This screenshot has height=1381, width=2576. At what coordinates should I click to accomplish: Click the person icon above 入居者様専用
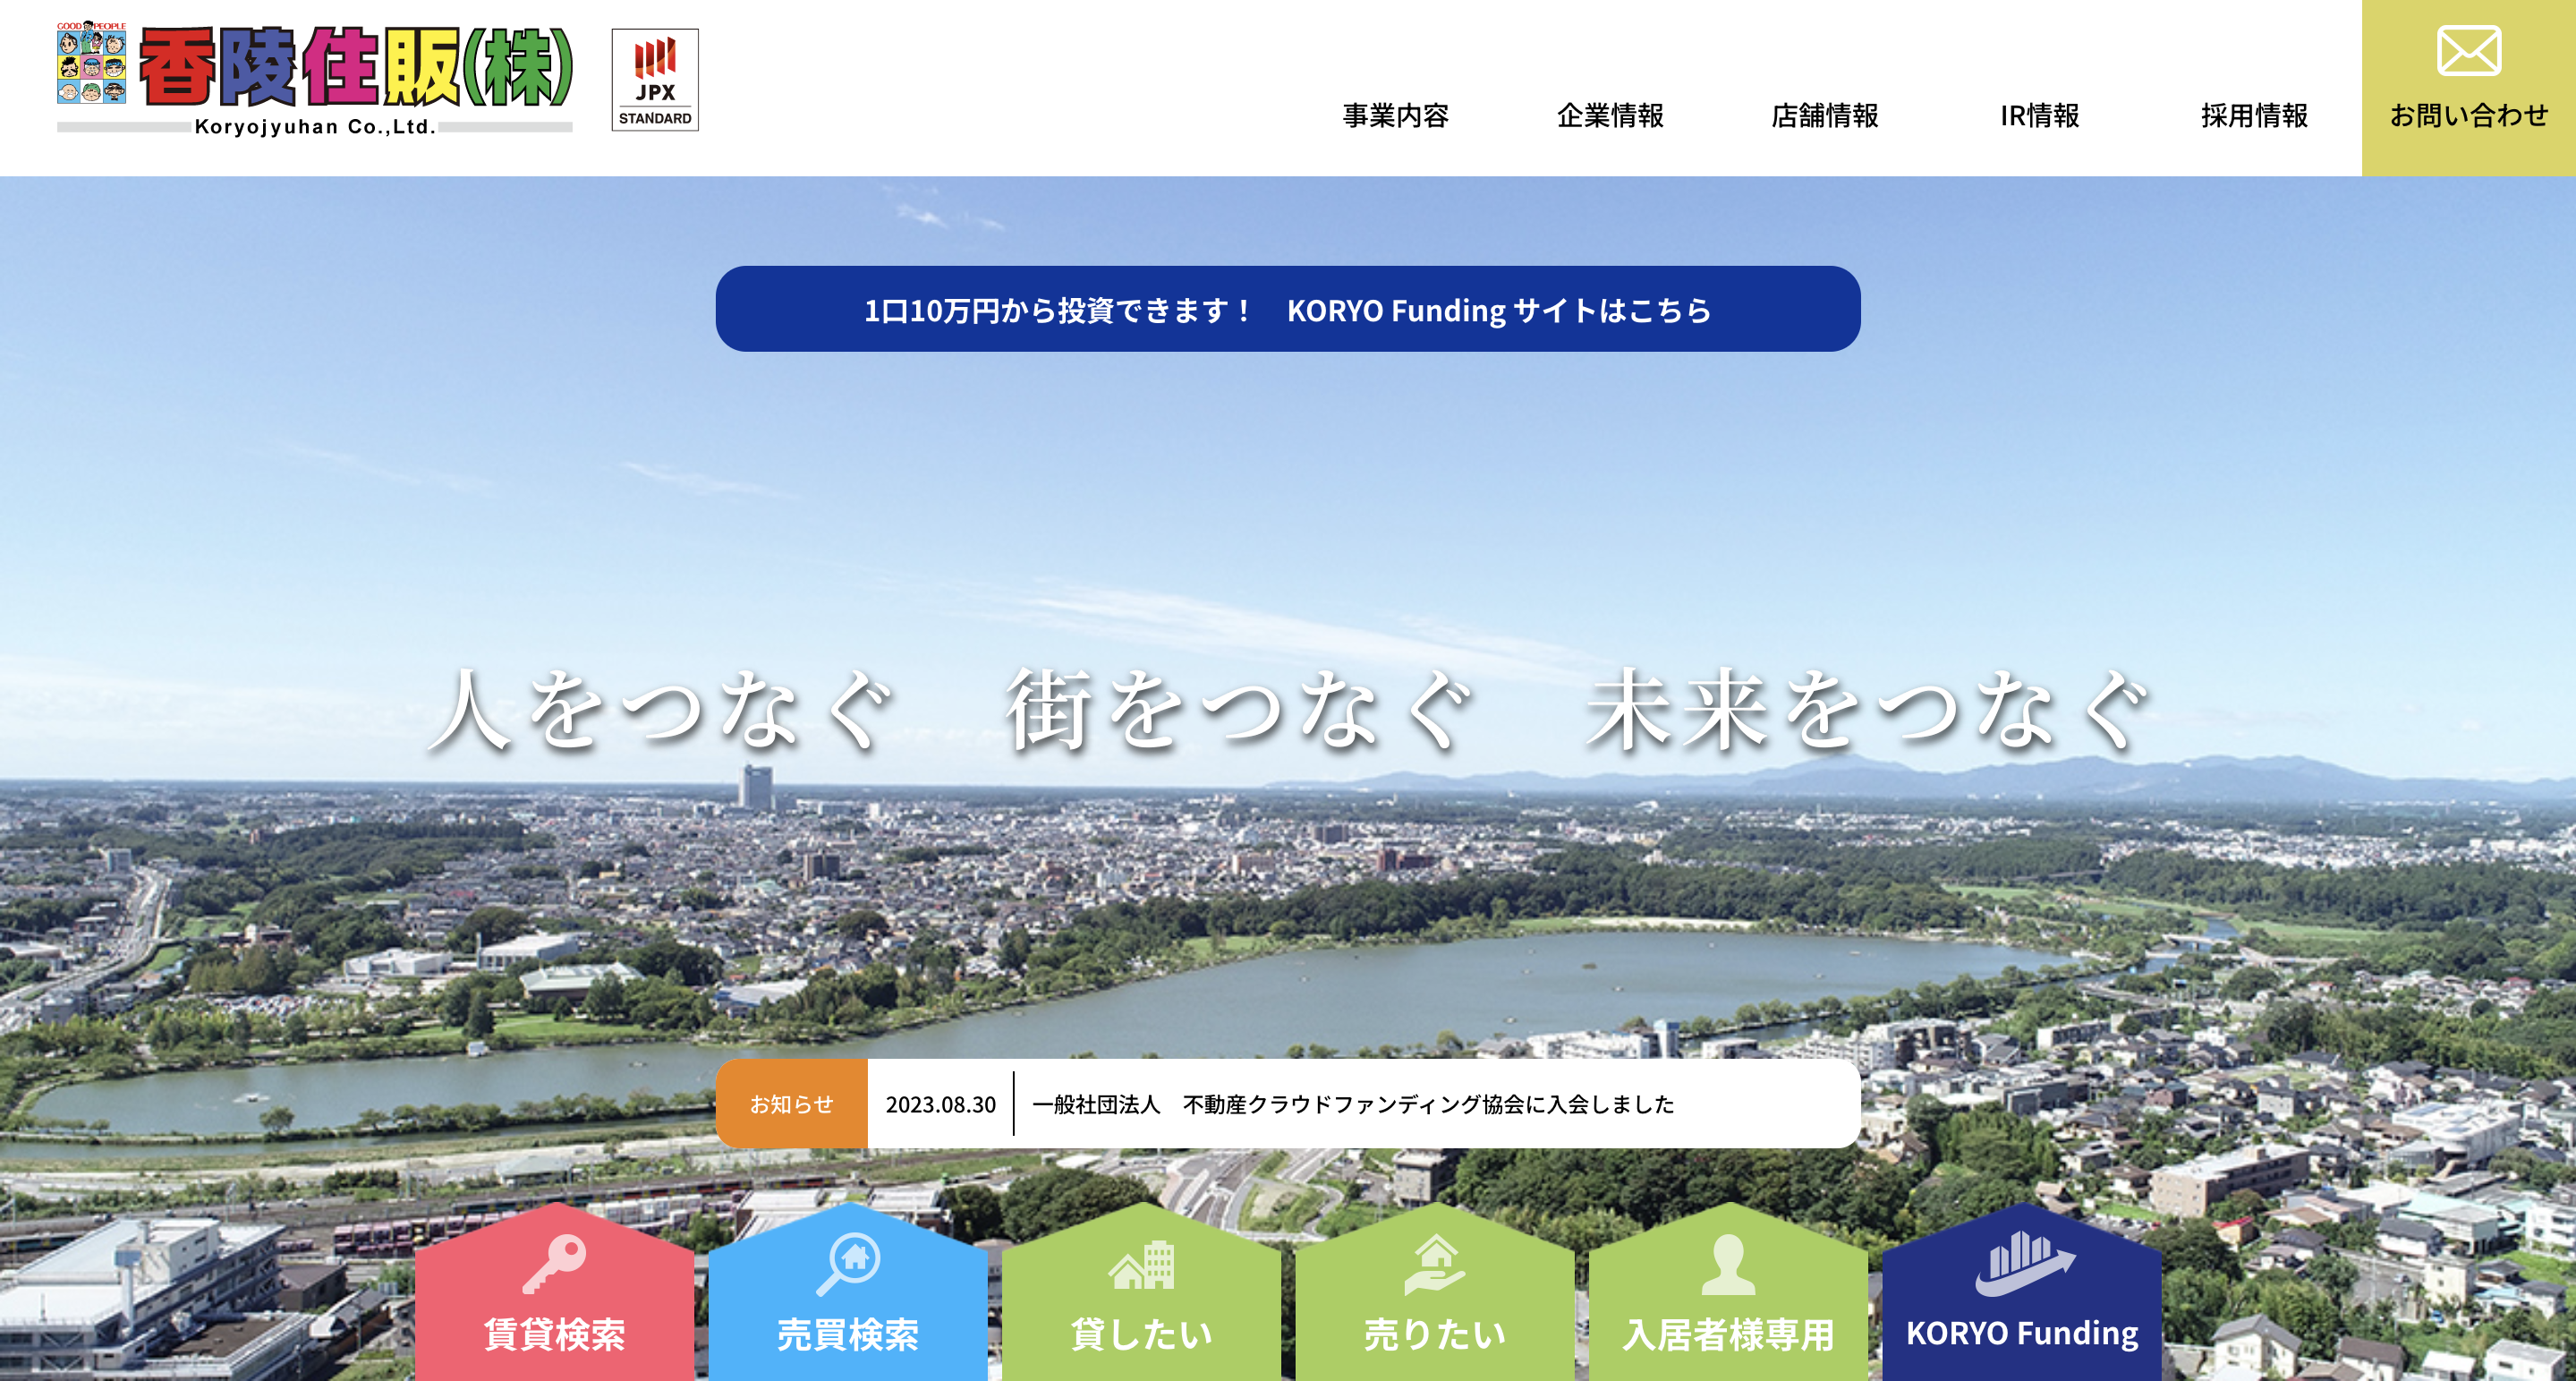[x=1728, y=1264]
